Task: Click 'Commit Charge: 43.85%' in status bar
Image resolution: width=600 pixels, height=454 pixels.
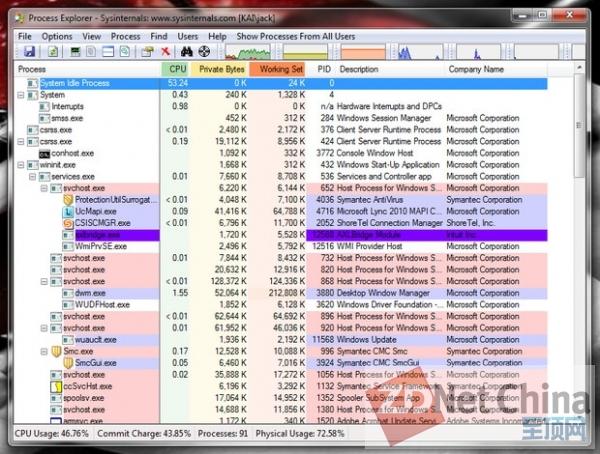Action: [x=144, y=434]
